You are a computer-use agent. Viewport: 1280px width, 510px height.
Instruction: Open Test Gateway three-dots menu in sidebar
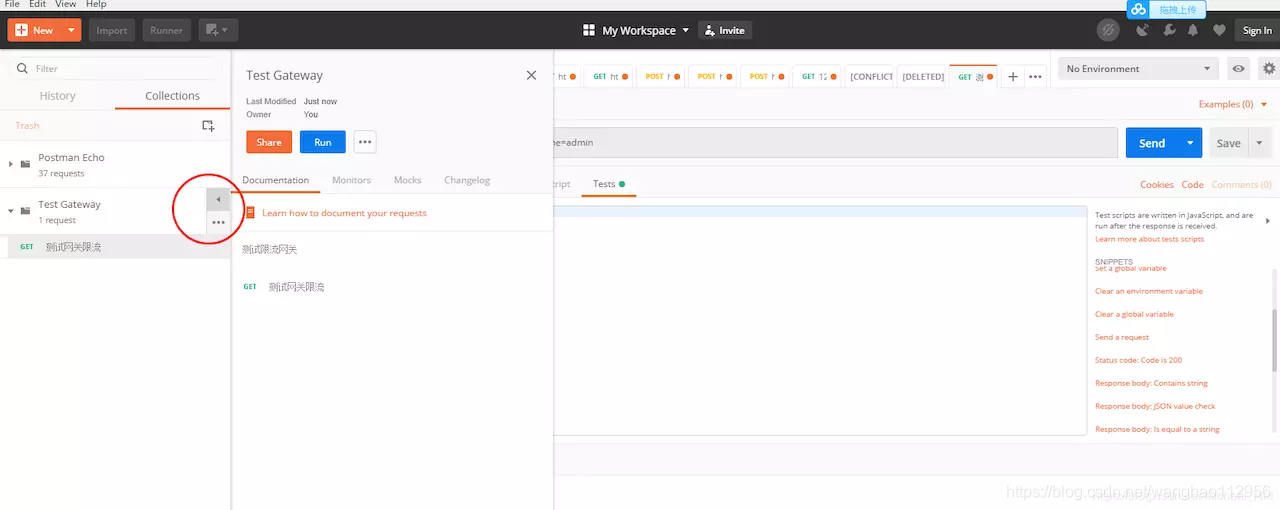coord(218,222)
